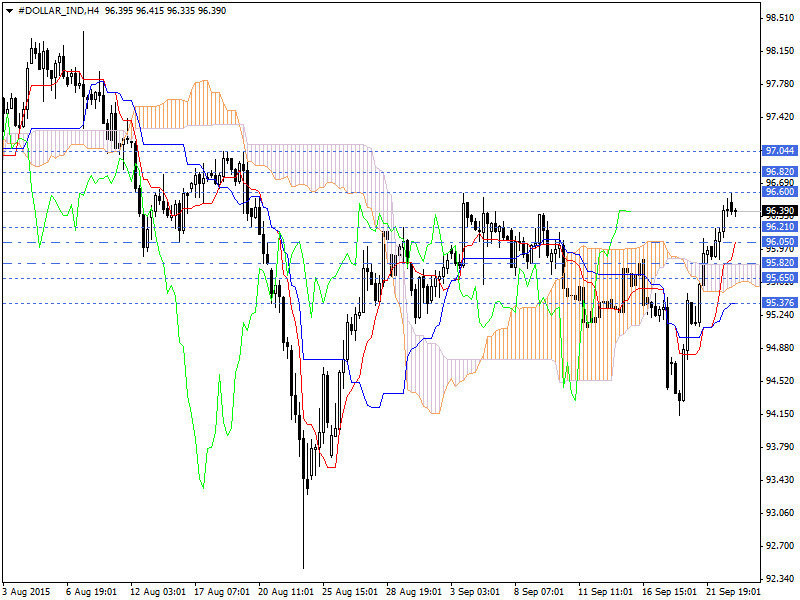This screenshot has width=800, height=600.
Task: Click the 21 Sep 19:01 time label
Action: 733,591
